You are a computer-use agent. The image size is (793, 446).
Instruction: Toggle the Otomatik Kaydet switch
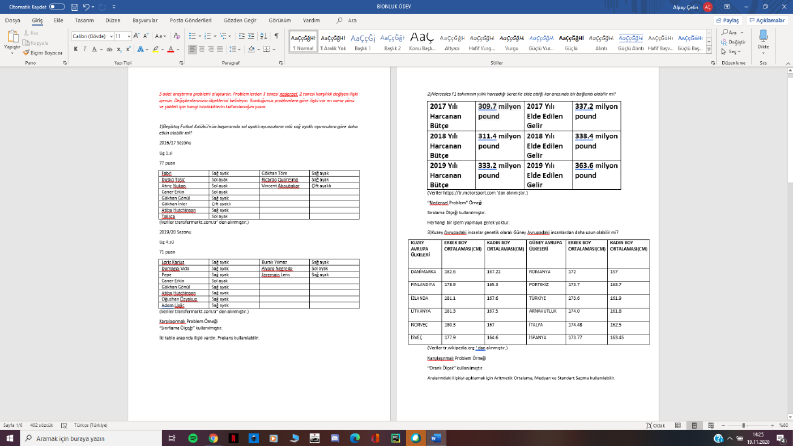[x=57, y=7]
